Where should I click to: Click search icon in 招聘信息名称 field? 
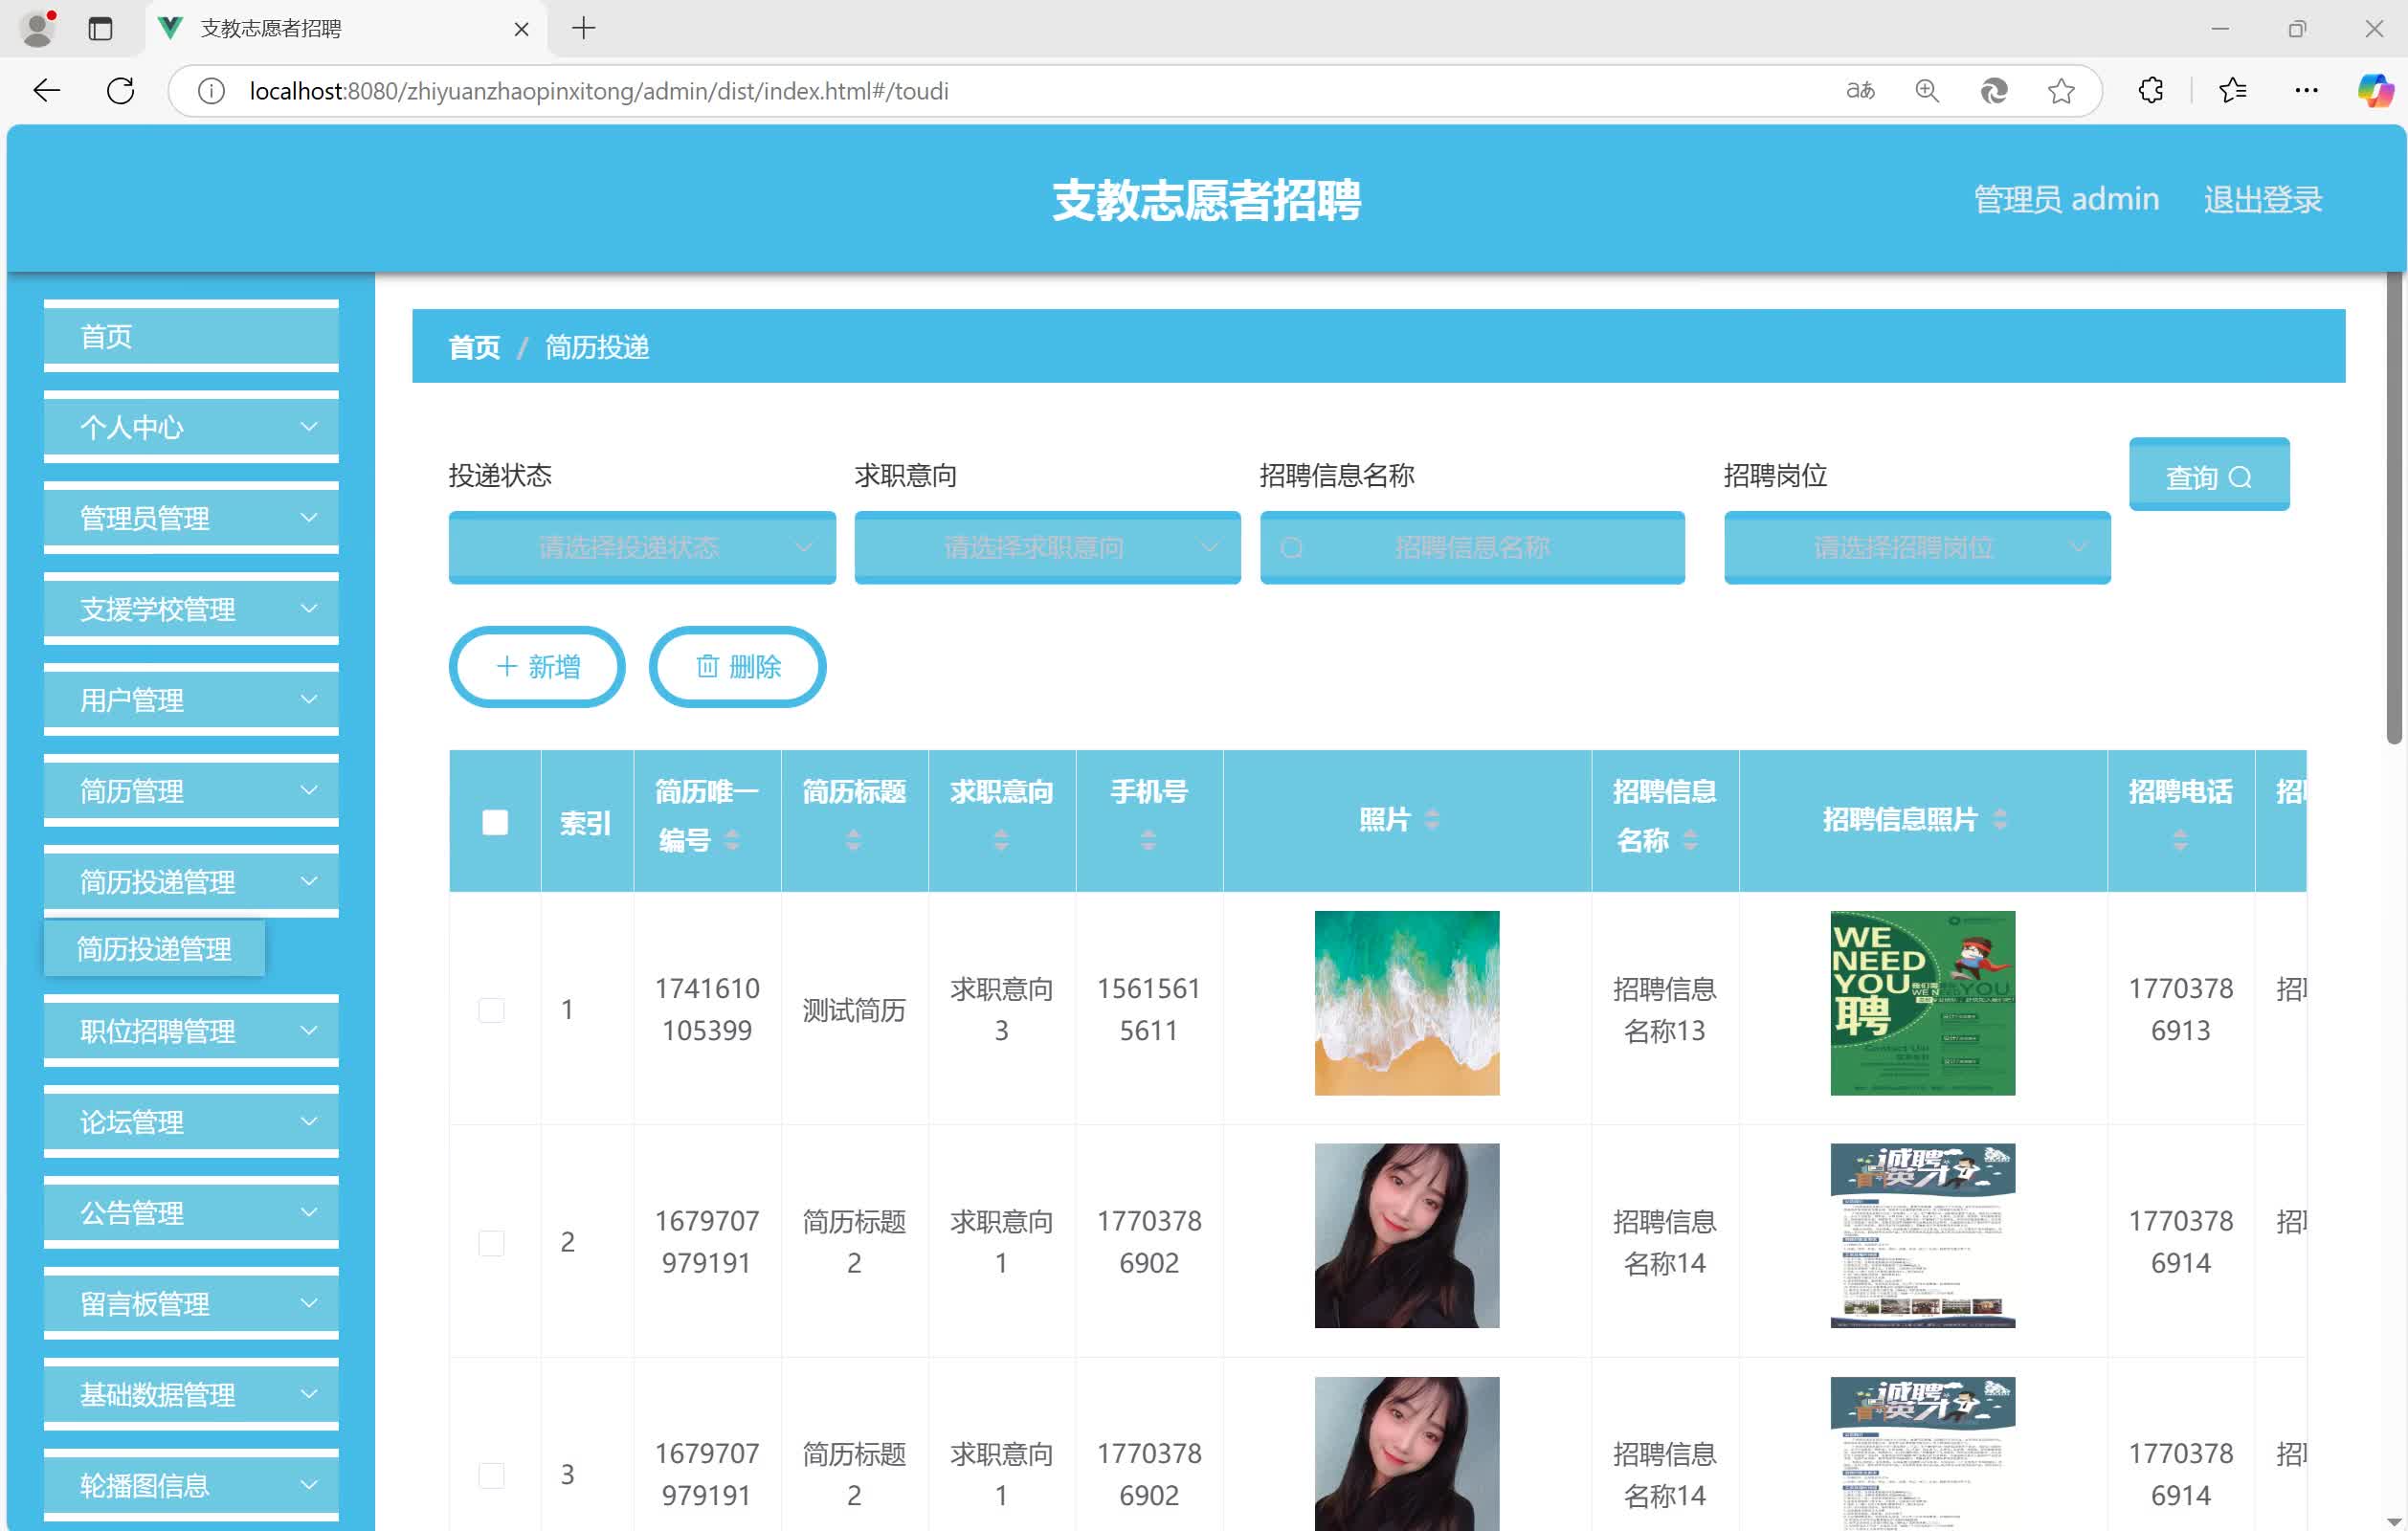1291,548
